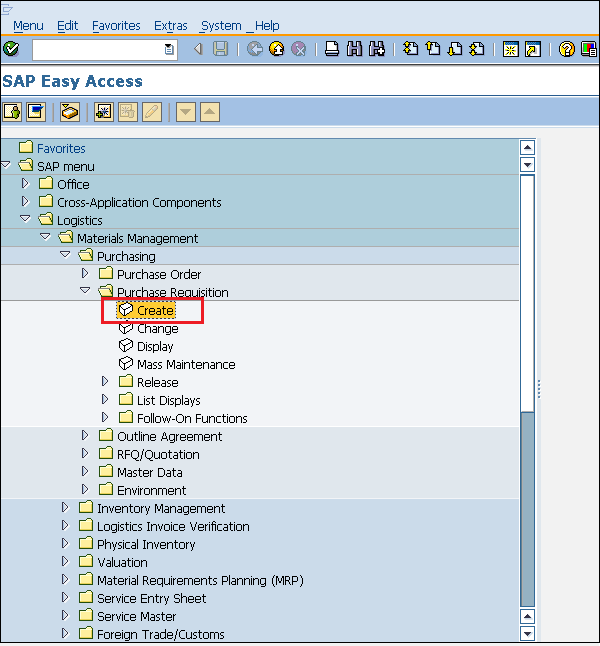Expand the Cross-Application Components folder

(25, 201)
